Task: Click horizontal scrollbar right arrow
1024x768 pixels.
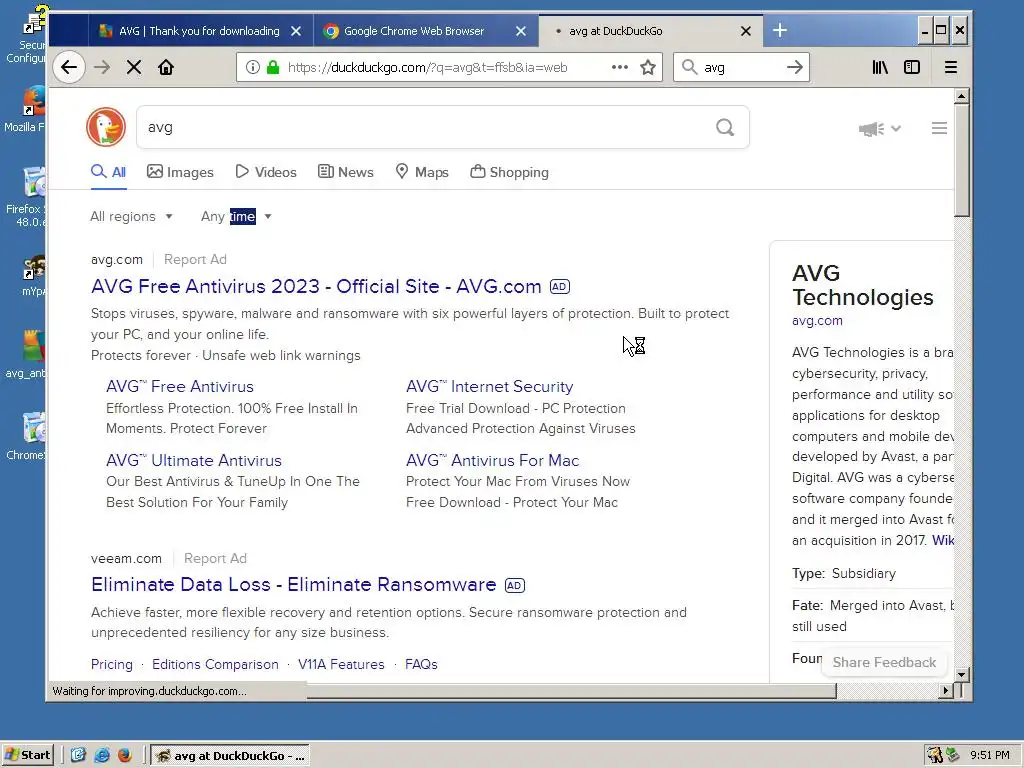Action: pyautogui.click(x=946, y=690)
